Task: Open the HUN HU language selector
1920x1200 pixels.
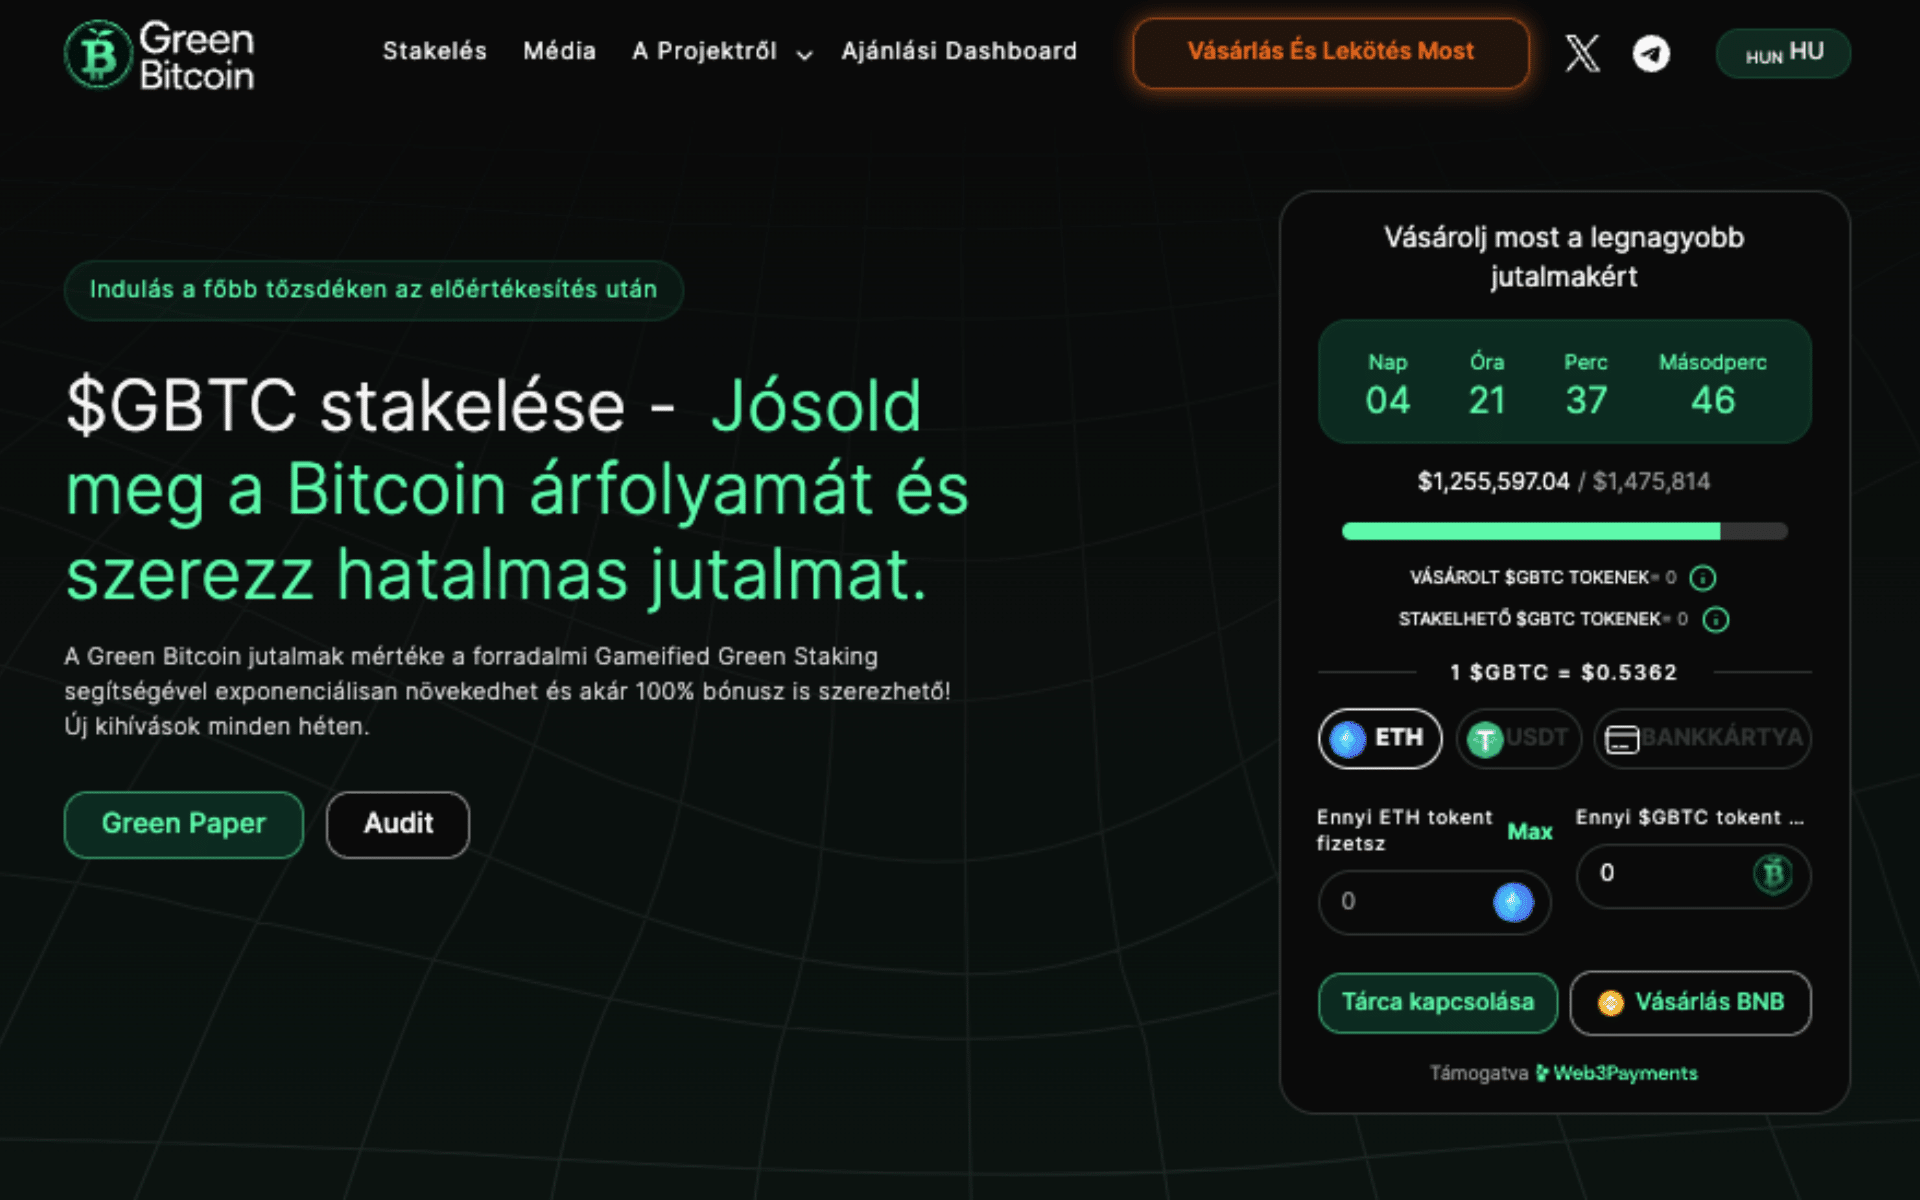Action: pyautogui.click(x=1782, y=53)
